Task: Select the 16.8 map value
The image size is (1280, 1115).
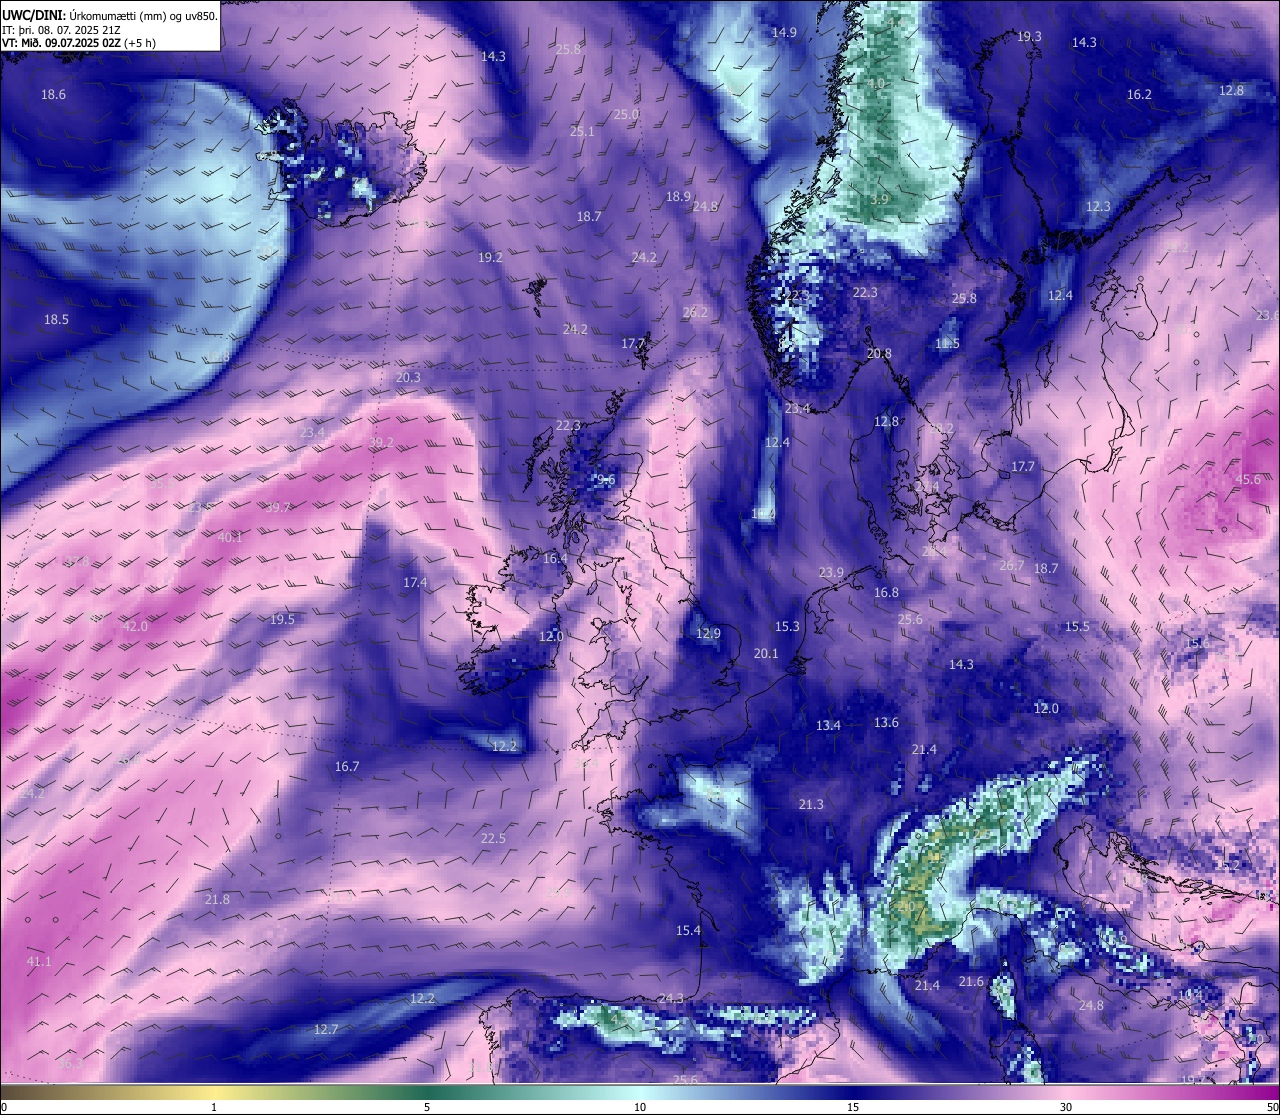Action: tap(886, 593)
